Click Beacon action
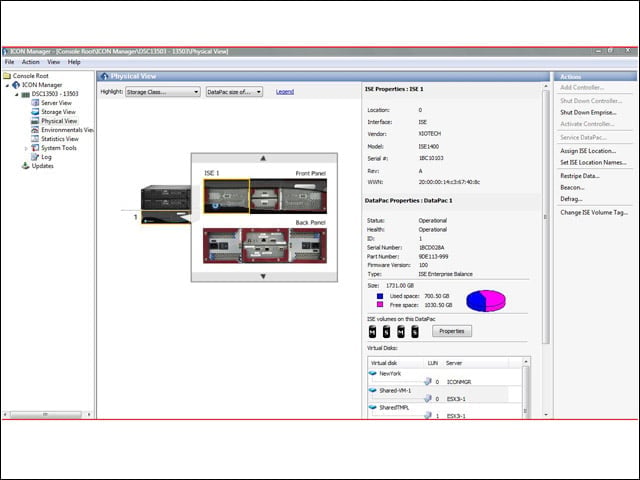This screenshot has width=640, height=480. pos(572,187)
